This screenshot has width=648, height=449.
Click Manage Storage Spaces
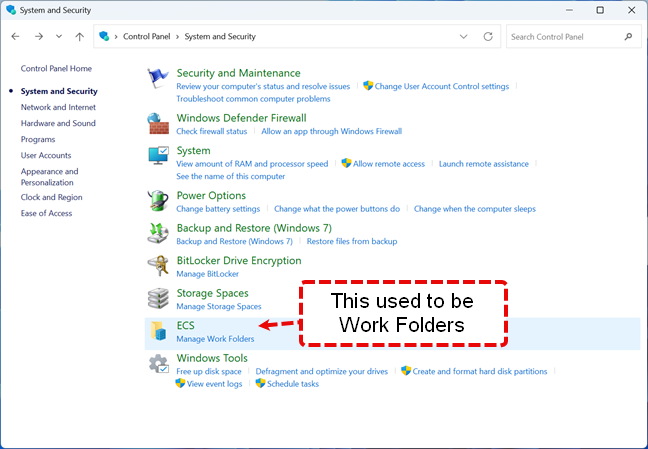point(219,306)
